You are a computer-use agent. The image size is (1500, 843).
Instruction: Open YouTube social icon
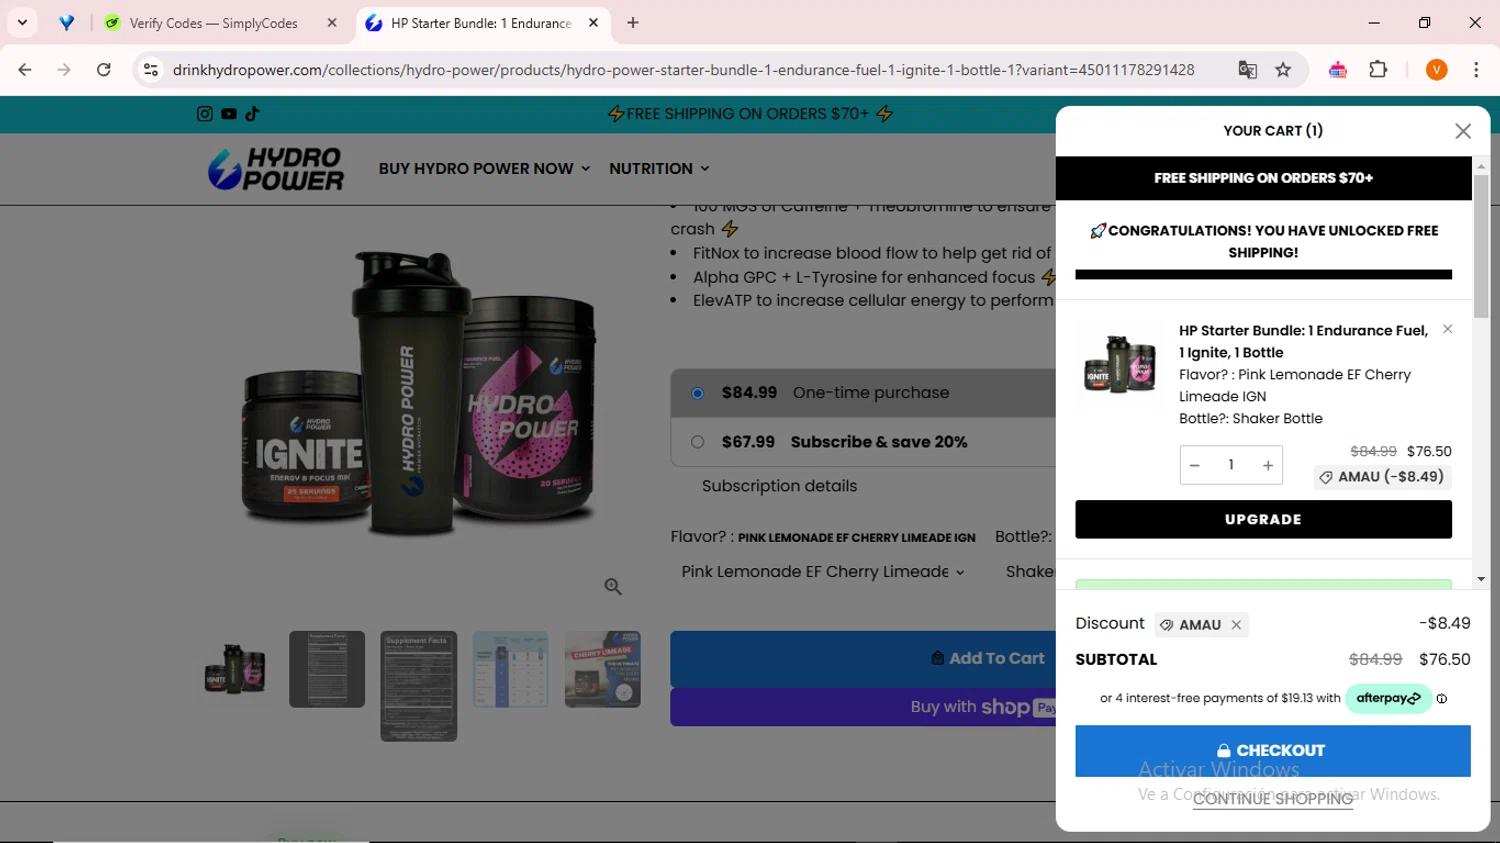coord(229,114)
